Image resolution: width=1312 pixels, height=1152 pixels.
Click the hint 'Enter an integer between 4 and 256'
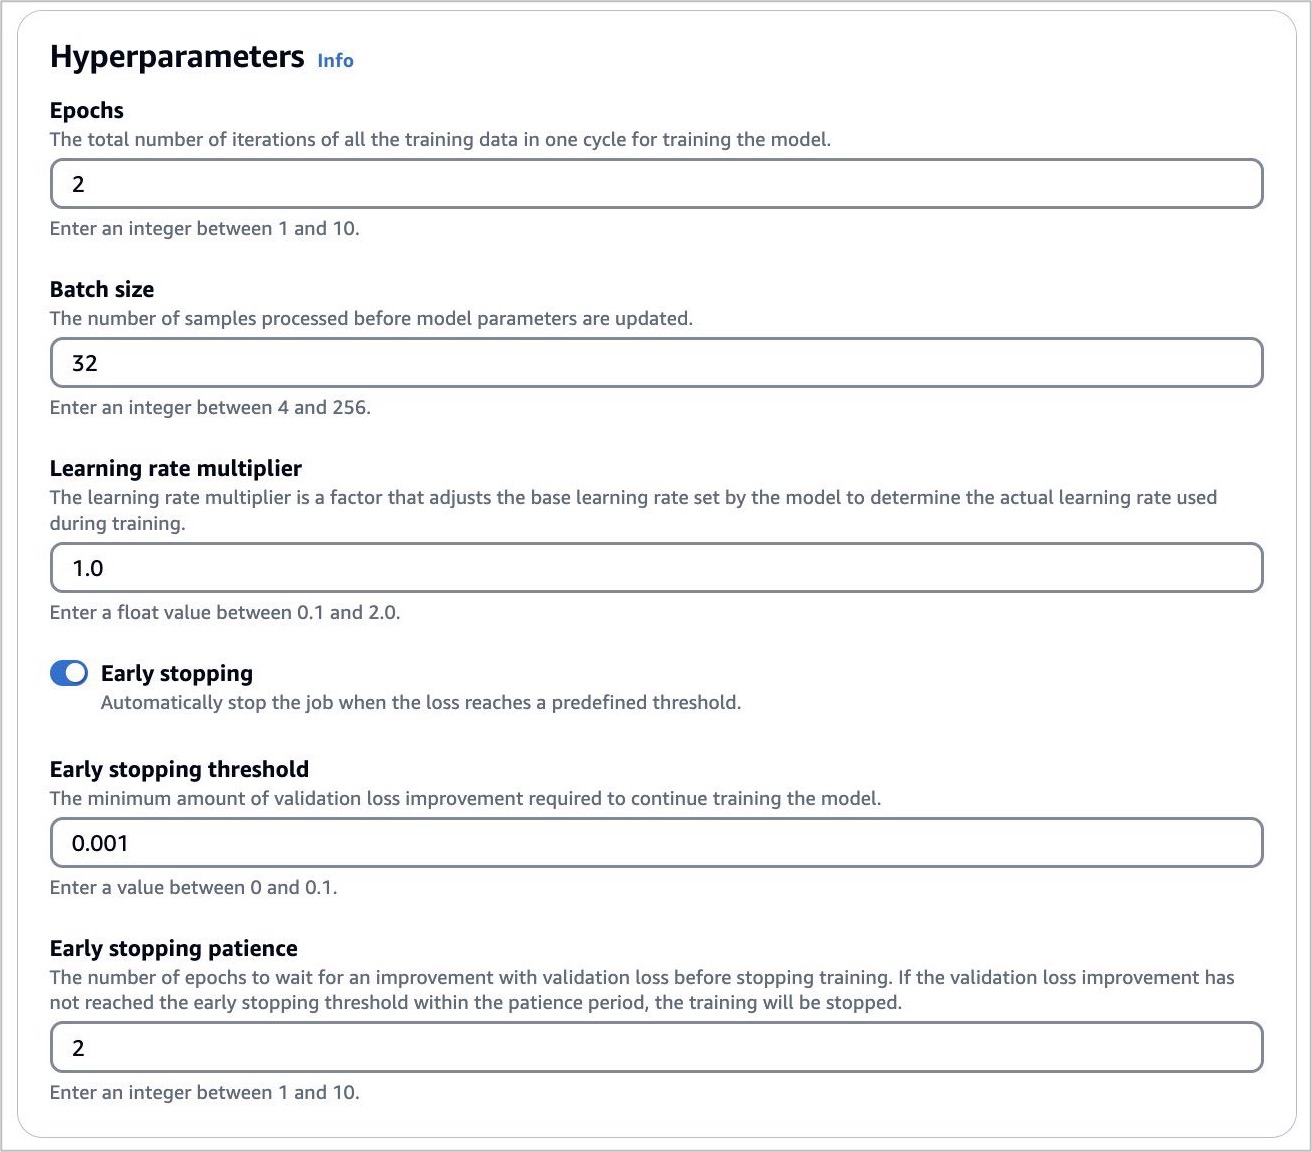pyautogui.click(x=210, y=408)
